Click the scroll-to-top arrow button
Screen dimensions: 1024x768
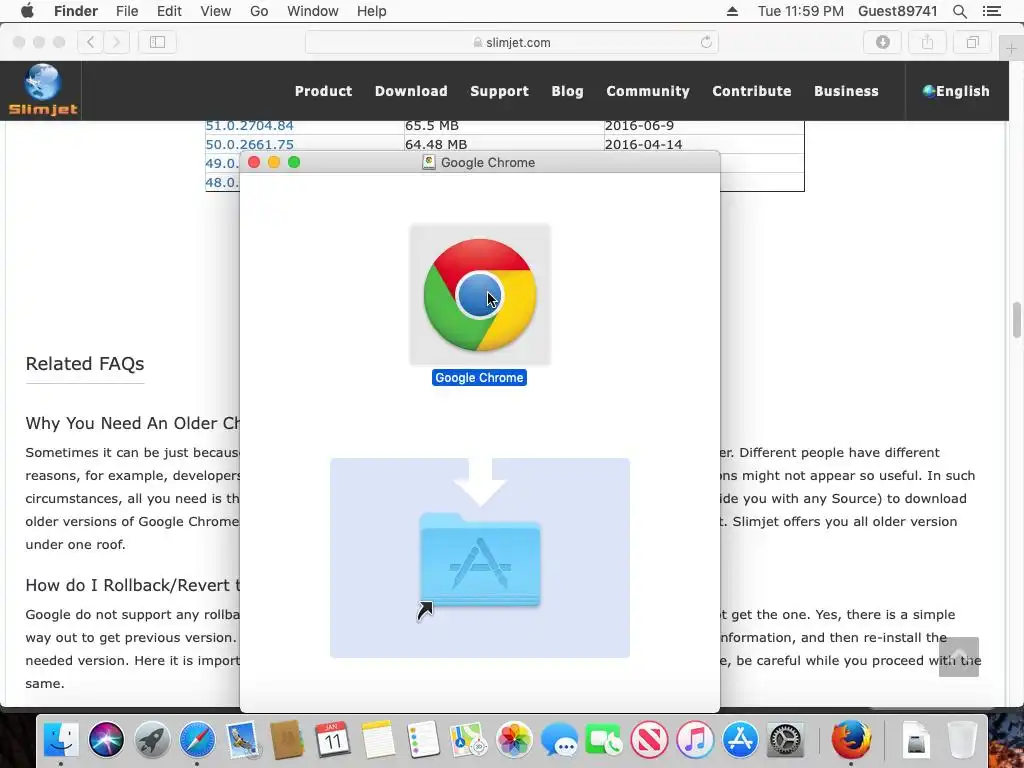point(959,656)
